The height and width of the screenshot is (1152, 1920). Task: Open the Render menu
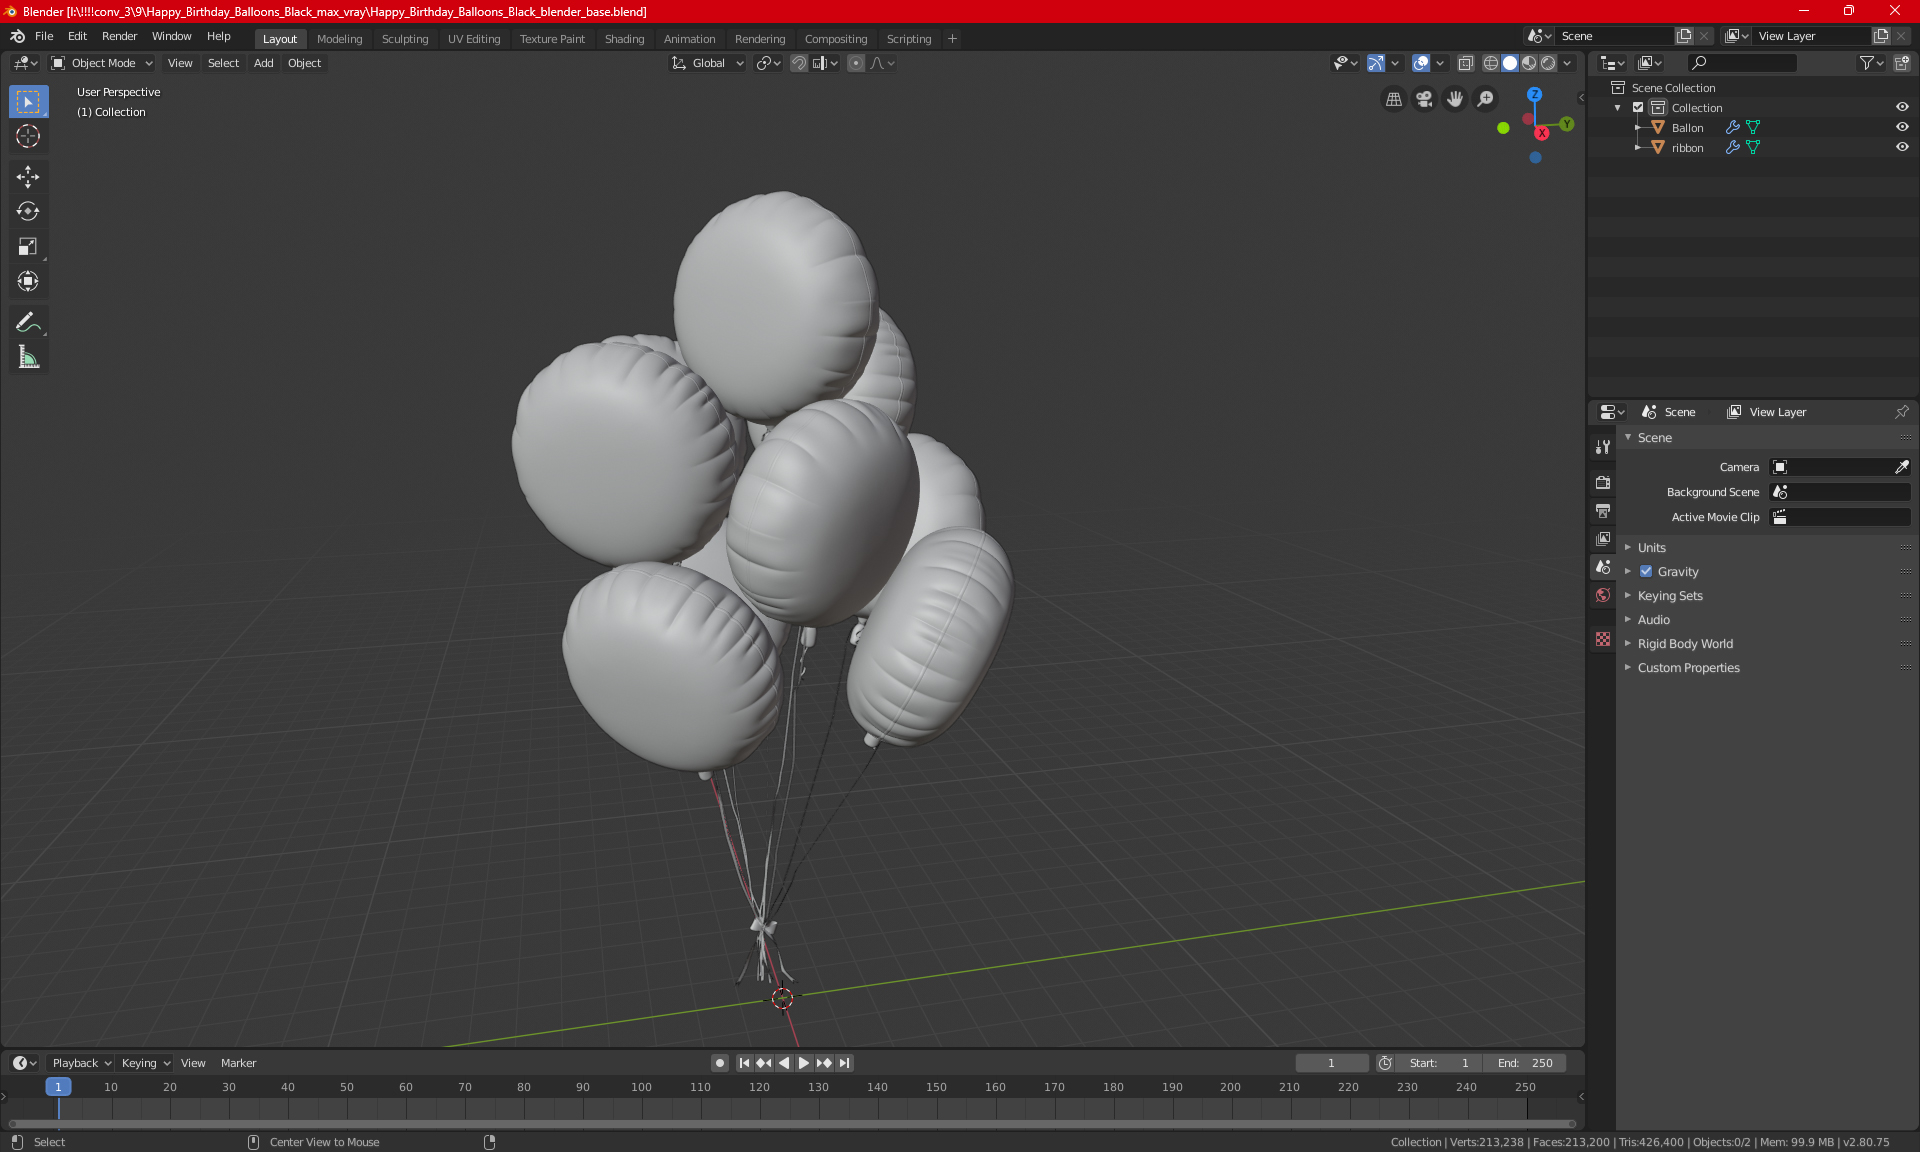(x=119, y=36)
